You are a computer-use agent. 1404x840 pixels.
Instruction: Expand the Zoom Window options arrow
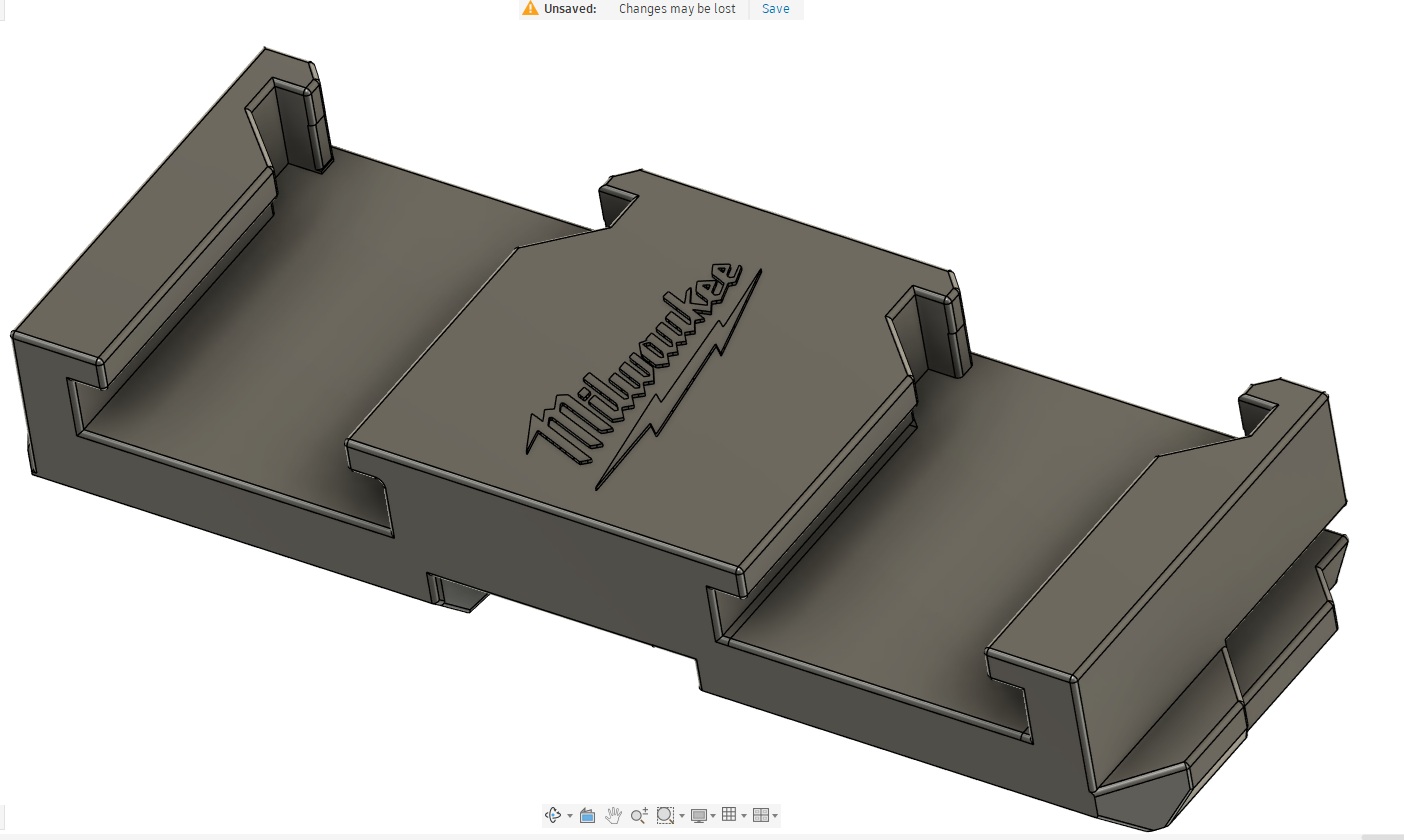pos(682,816)
